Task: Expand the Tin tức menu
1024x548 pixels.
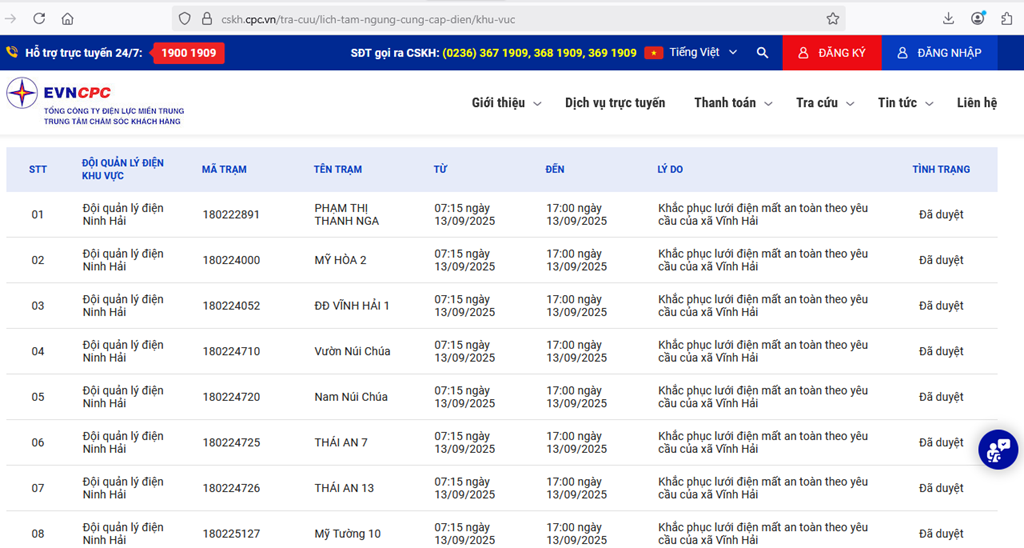Action: [x=905, y=103]
